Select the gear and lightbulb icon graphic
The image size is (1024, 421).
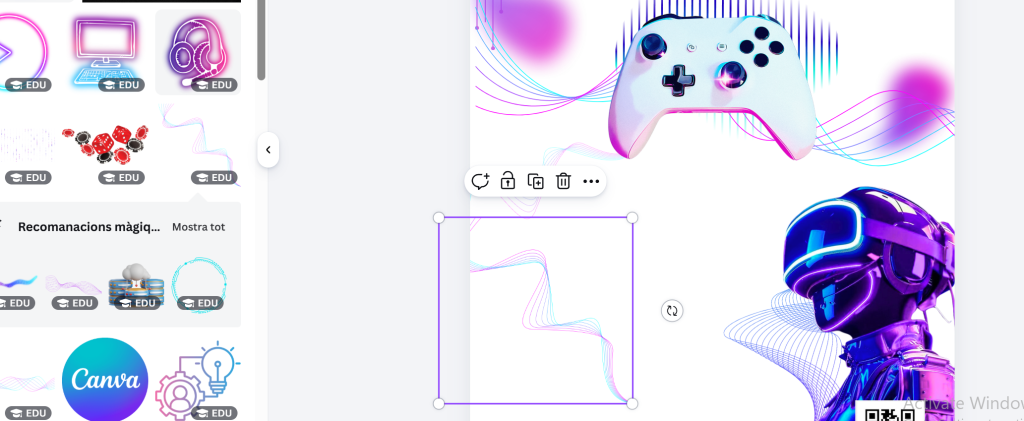point(198,380)
